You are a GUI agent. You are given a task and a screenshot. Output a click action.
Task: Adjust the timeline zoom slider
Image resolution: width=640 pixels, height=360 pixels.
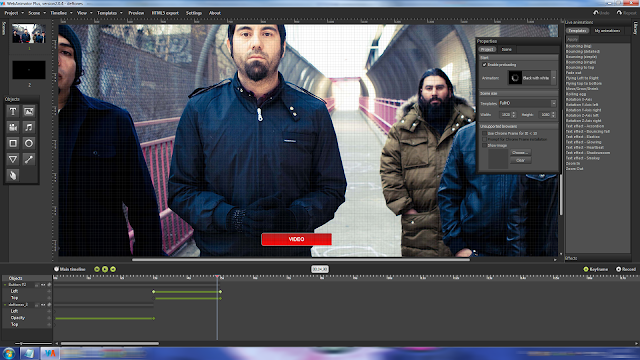coord(21,343)
